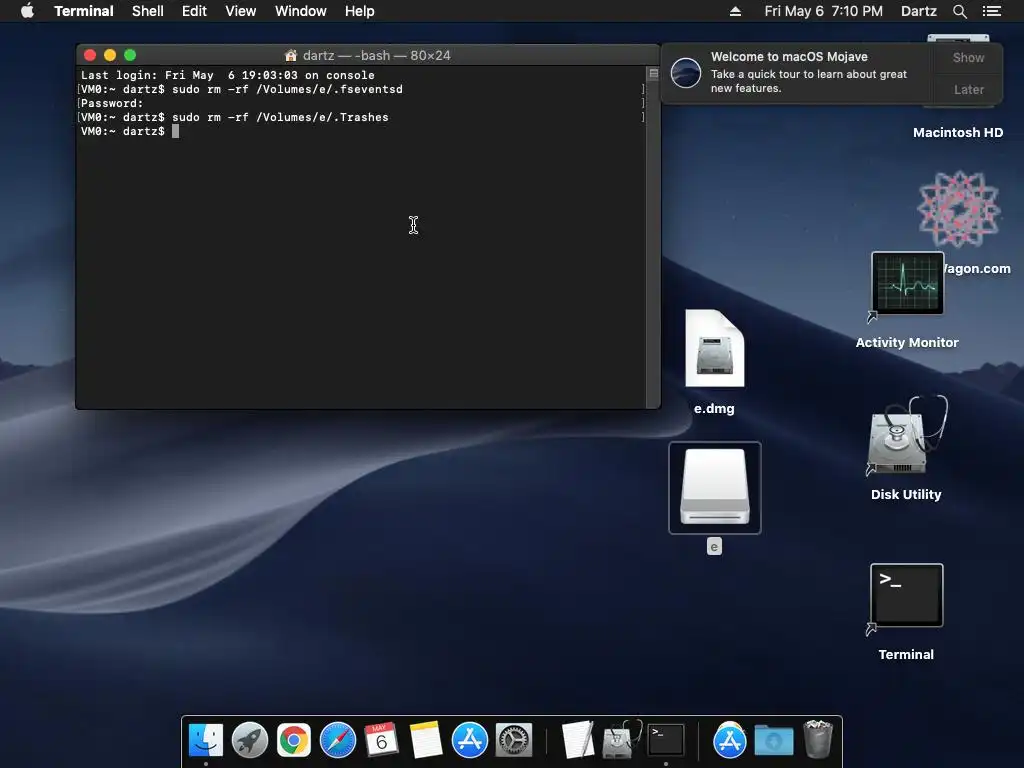Open the Terminal application menu
Viewport: 1024px width, 768px height.
point(84,11)
